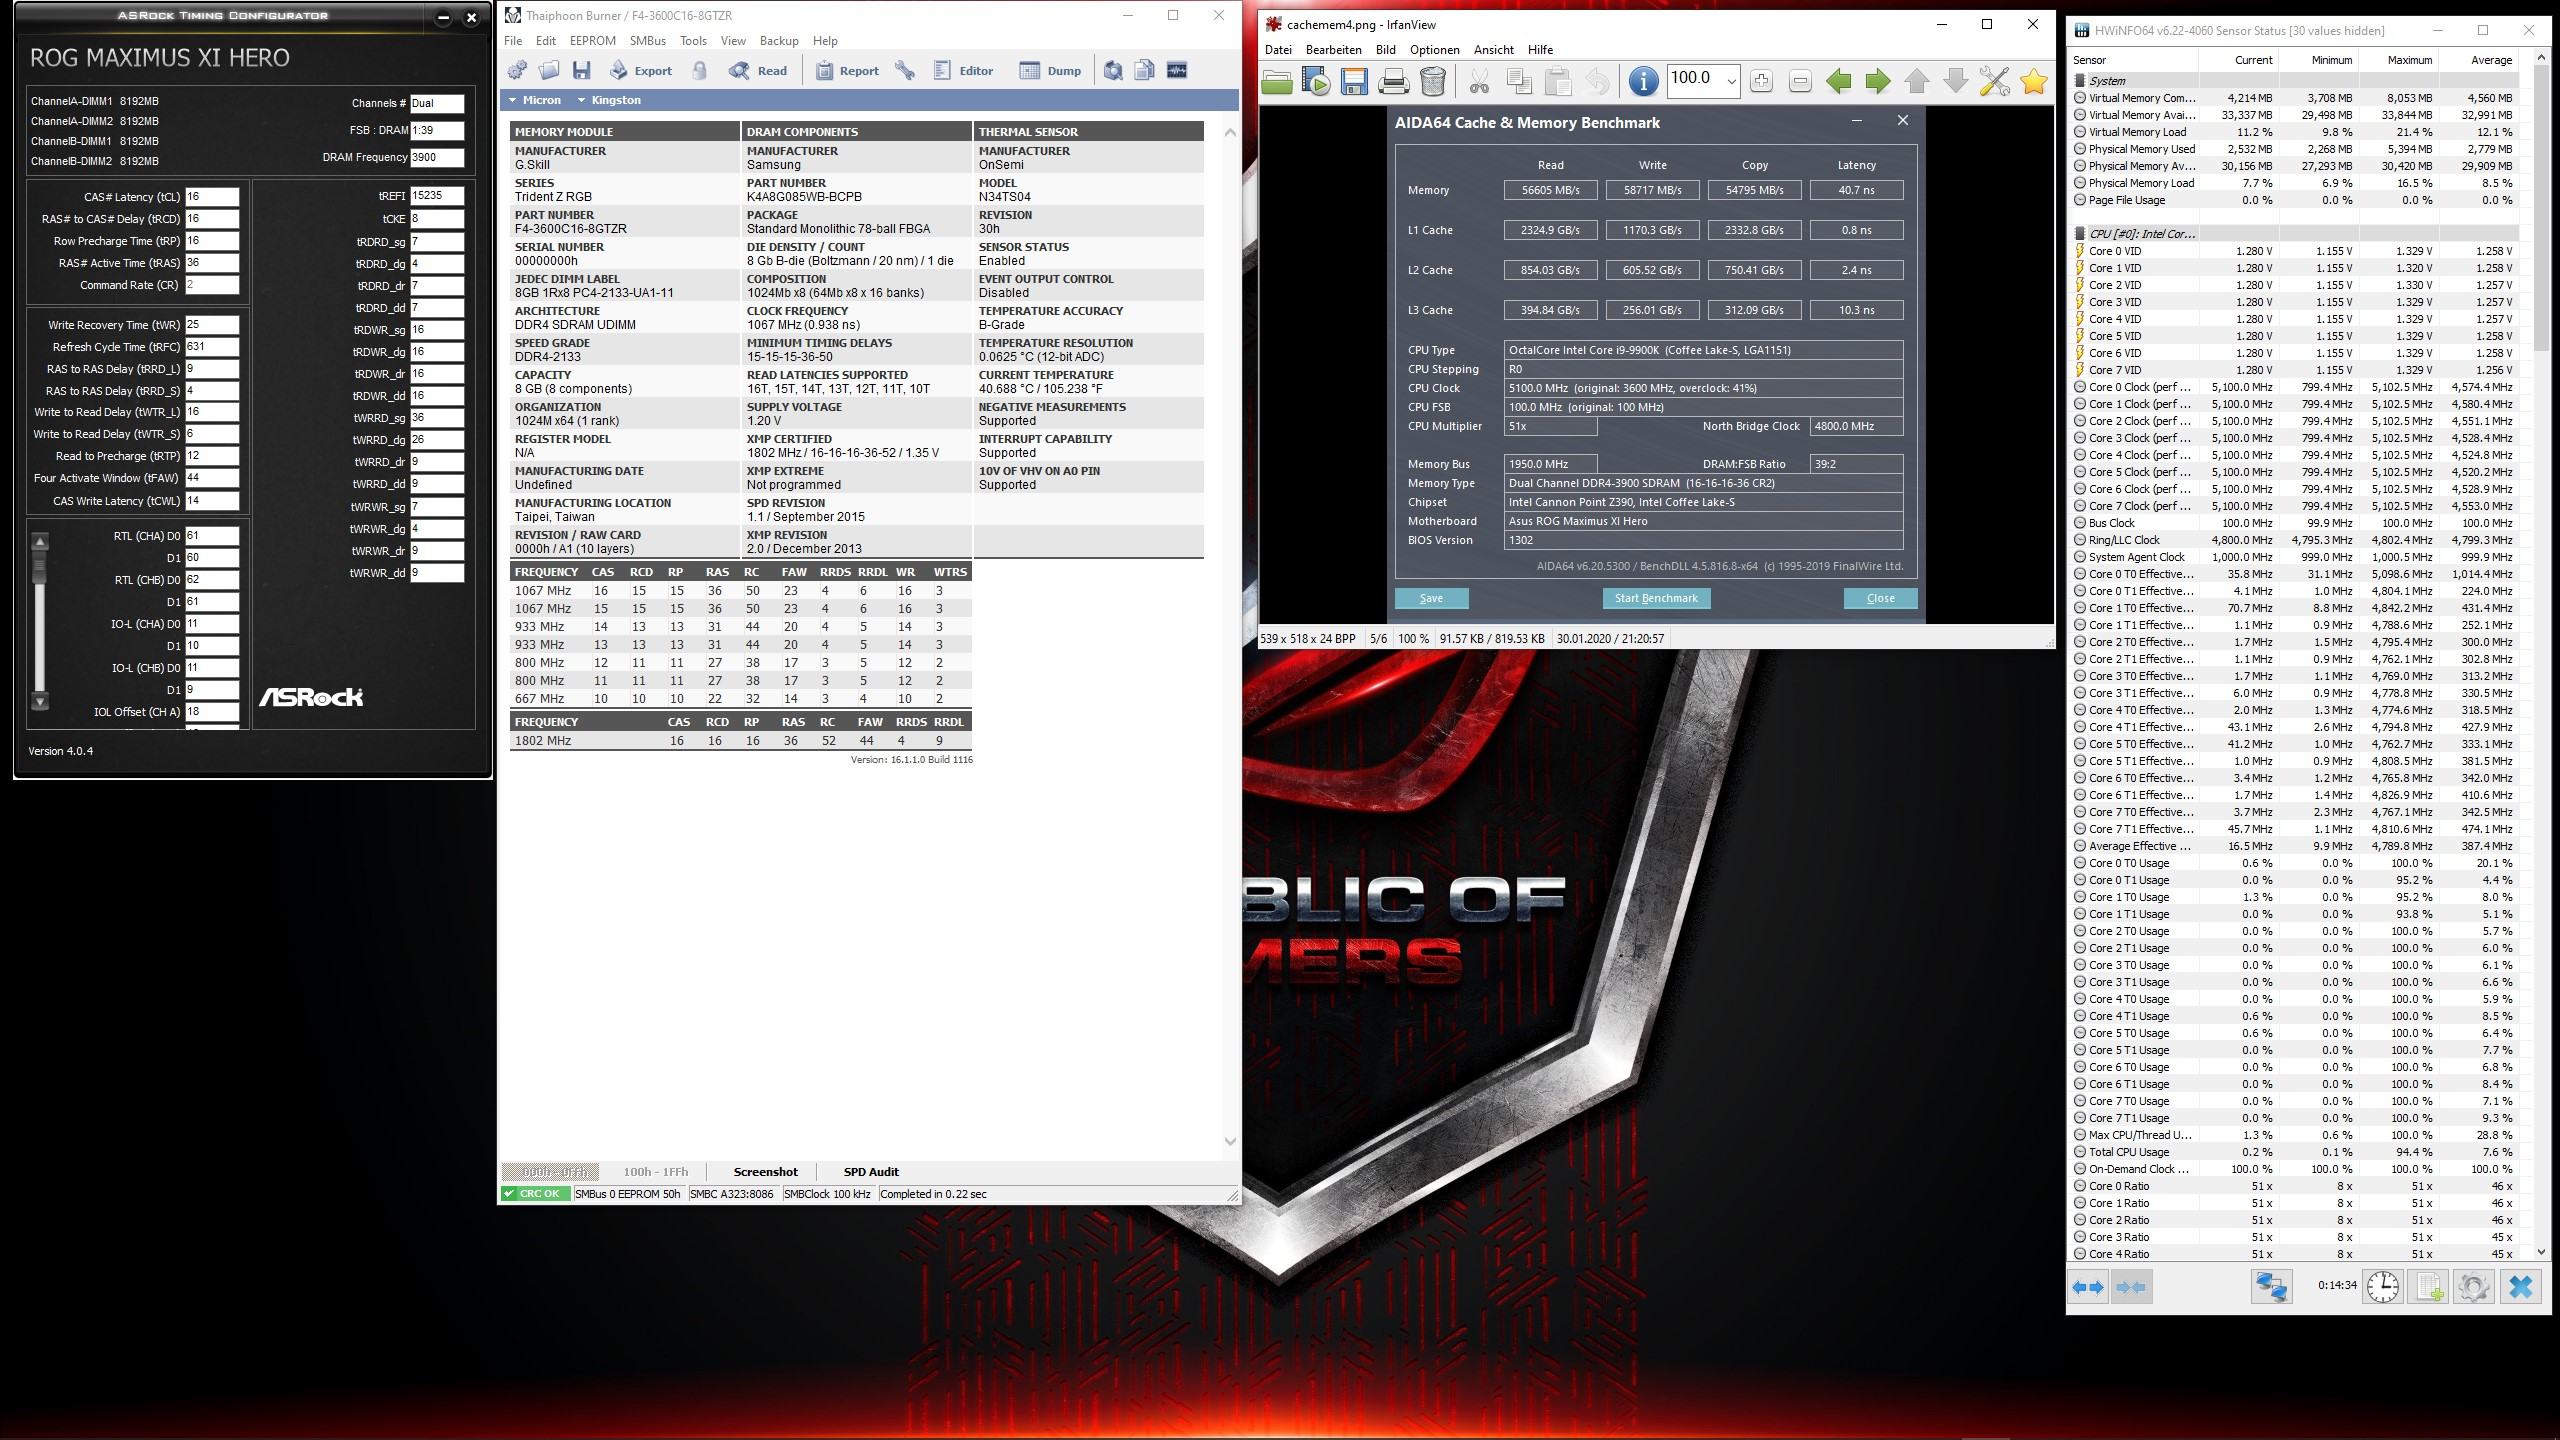
Task: Click wrench icon in Thaiphoon Burner toolbar
Action: [x=905, y=70]
